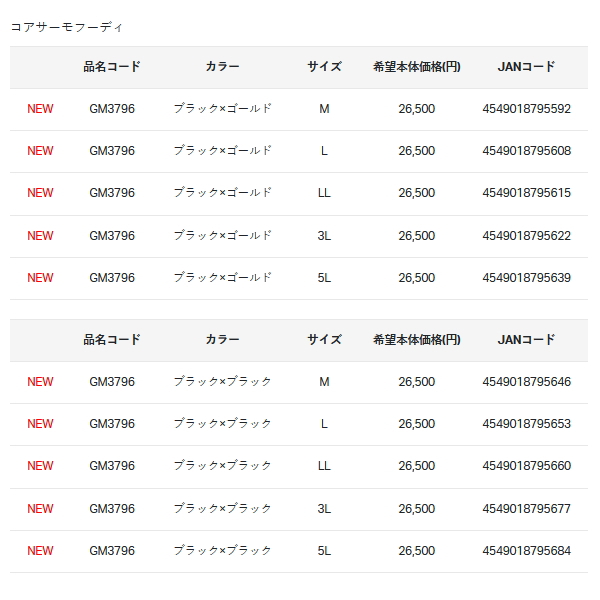Select JAN code 4549018795608
Screen dimensions: 600x600
526,151
